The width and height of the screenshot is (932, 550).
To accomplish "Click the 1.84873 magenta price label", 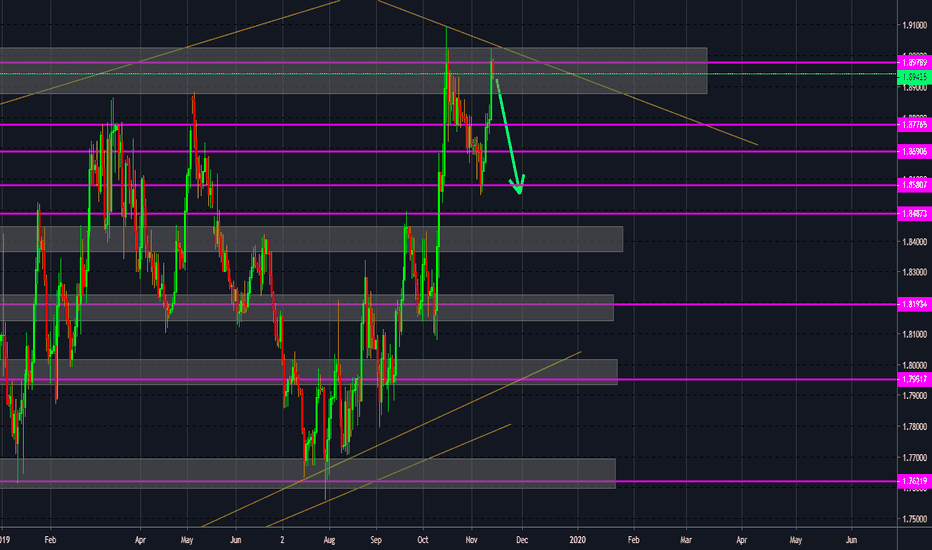I will click(x=911, y=214).
